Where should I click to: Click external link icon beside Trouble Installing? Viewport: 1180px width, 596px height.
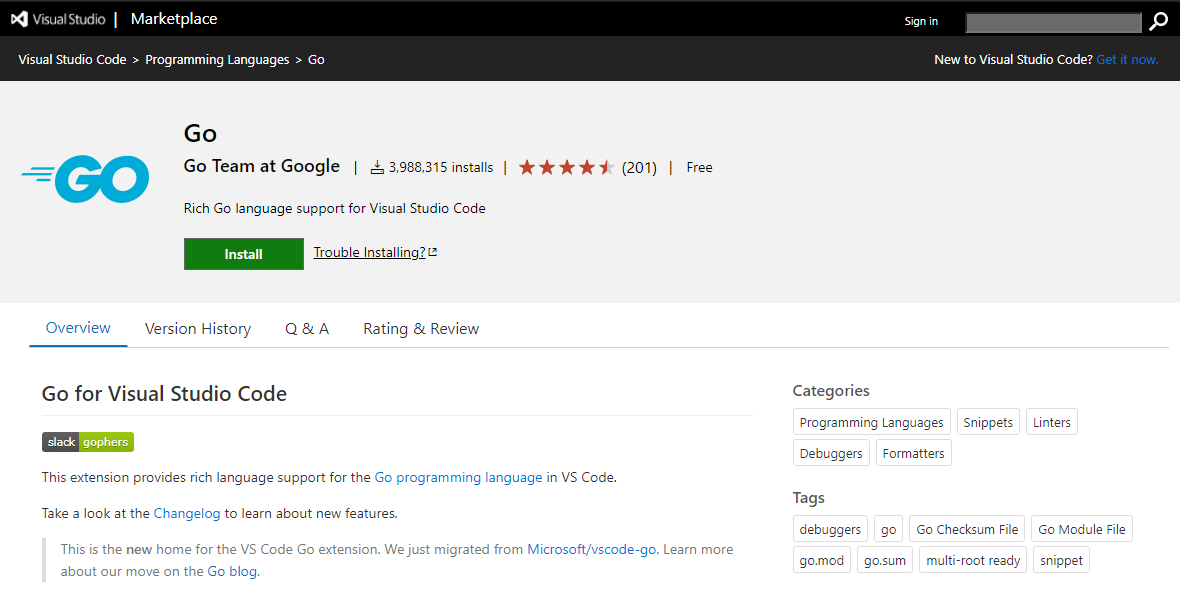click(433, 252)
